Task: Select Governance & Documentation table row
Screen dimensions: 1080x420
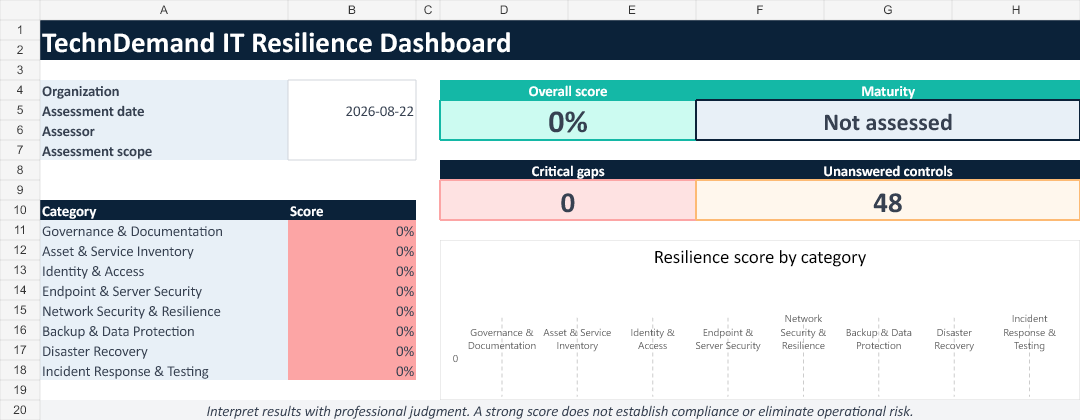Action: coord(228,231)
